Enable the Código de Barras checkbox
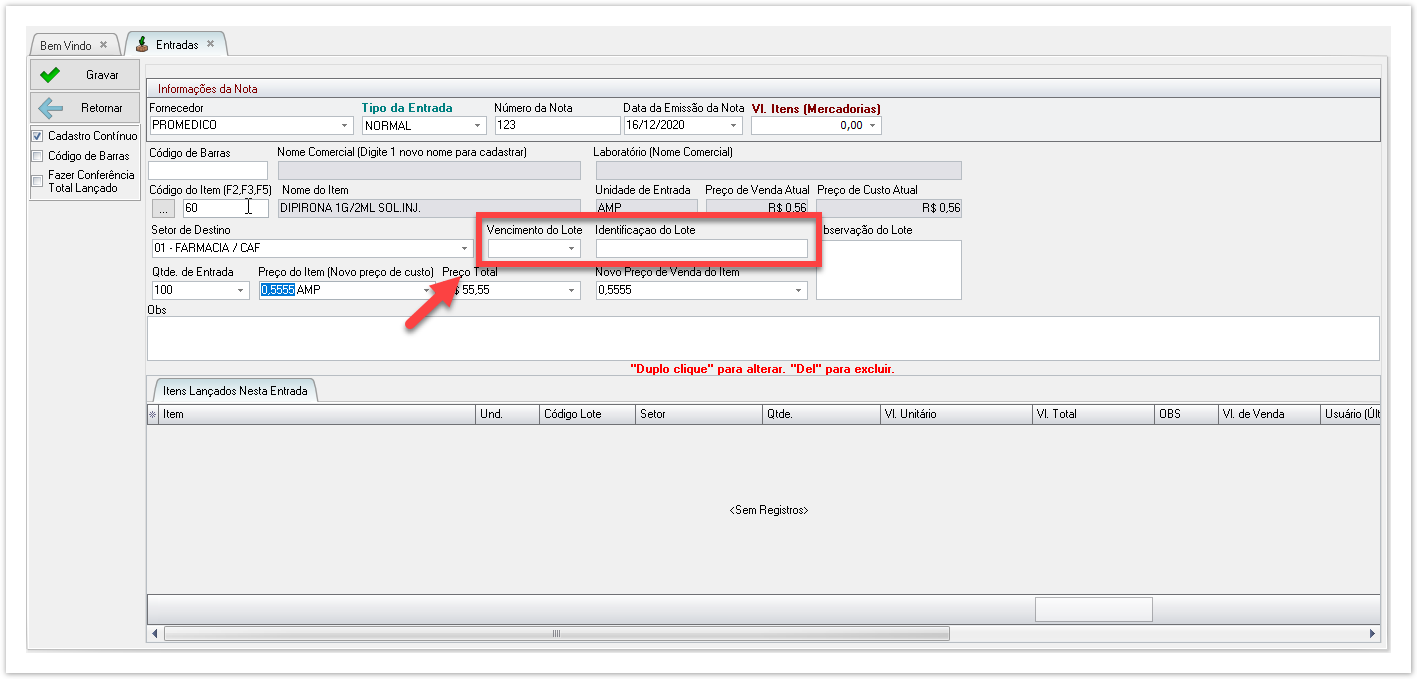 point(37,156)
